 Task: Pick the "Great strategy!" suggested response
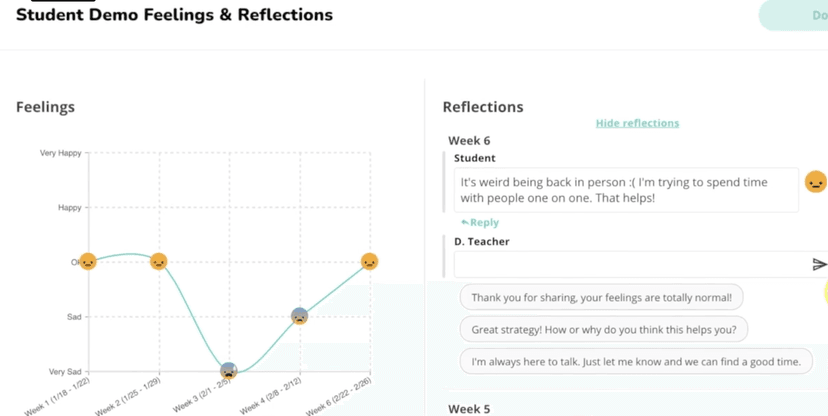tap(603, 329)
